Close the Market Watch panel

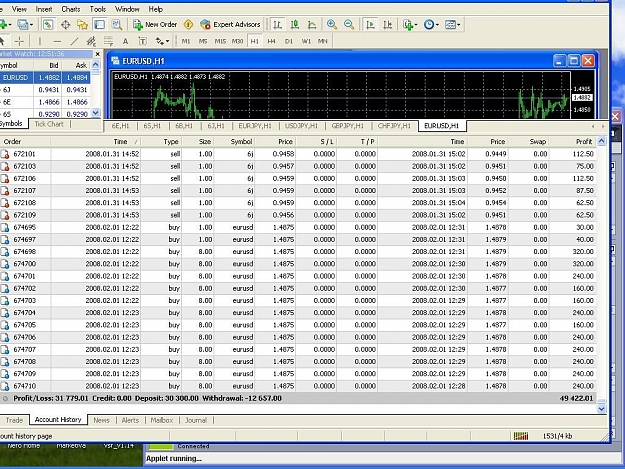[x=98, y=54]
